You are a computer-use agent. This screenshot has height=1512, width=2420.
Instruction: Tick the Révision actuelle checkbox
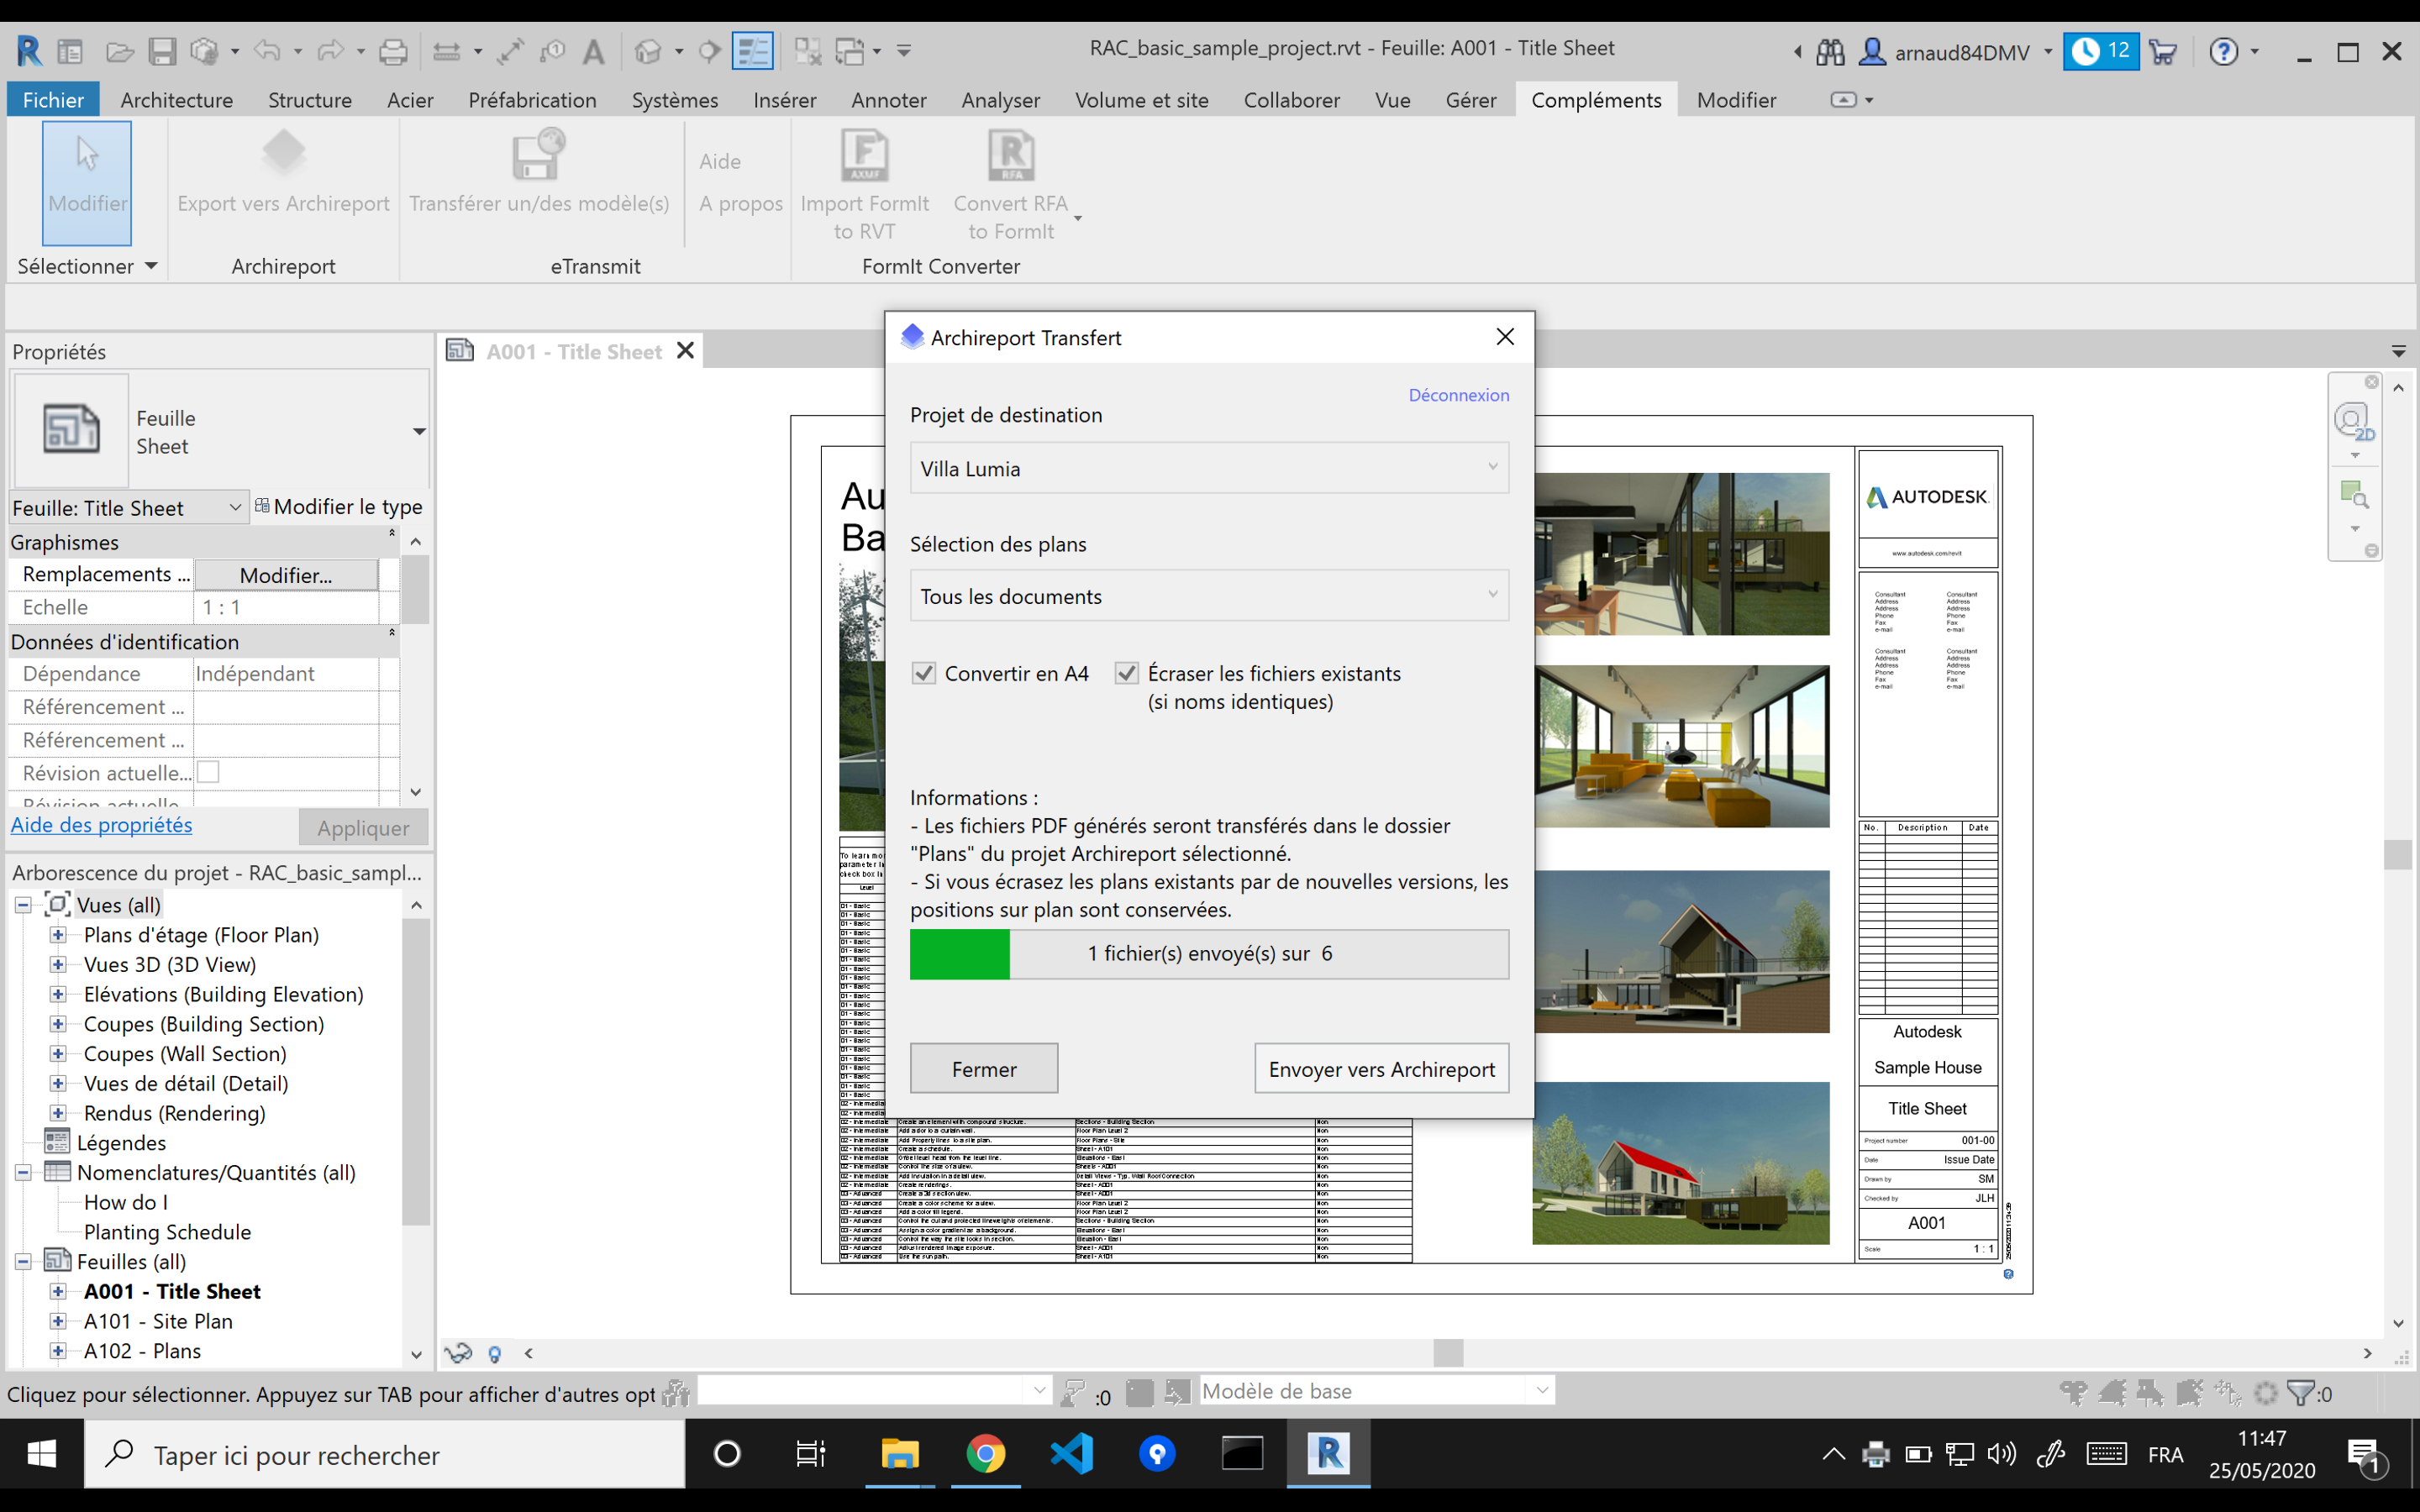[x=208, y=772]
